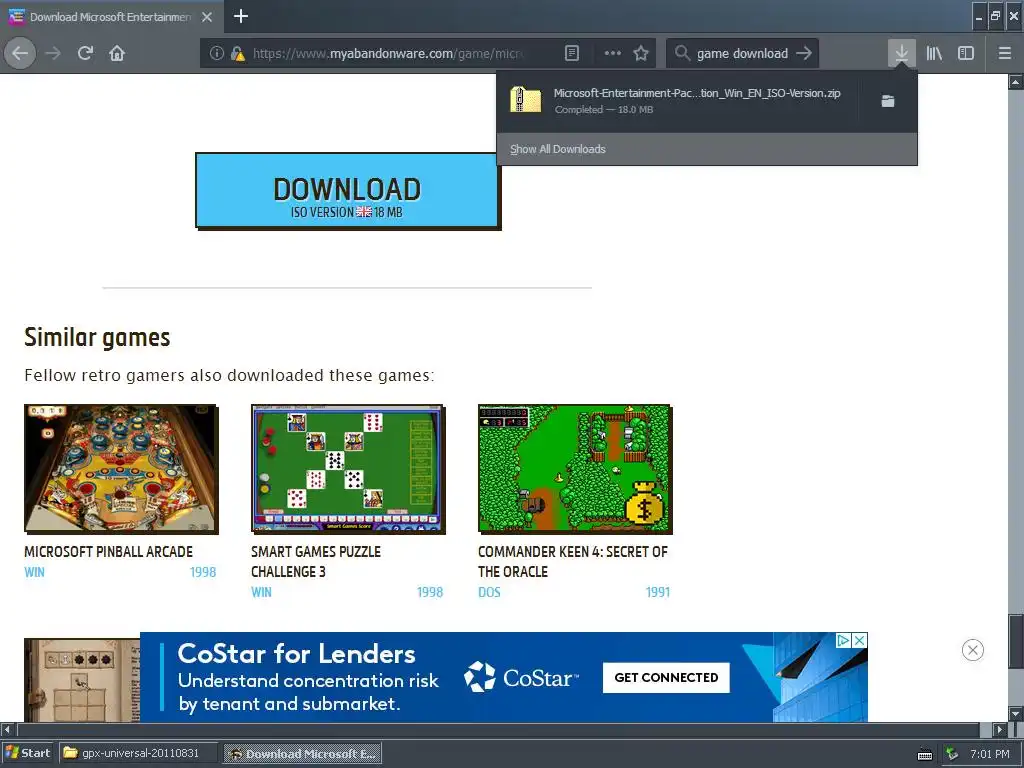This screenshot has height=768, width=1024.
Task: Bookmark this page with the star
Action: [x=641, y=54]
